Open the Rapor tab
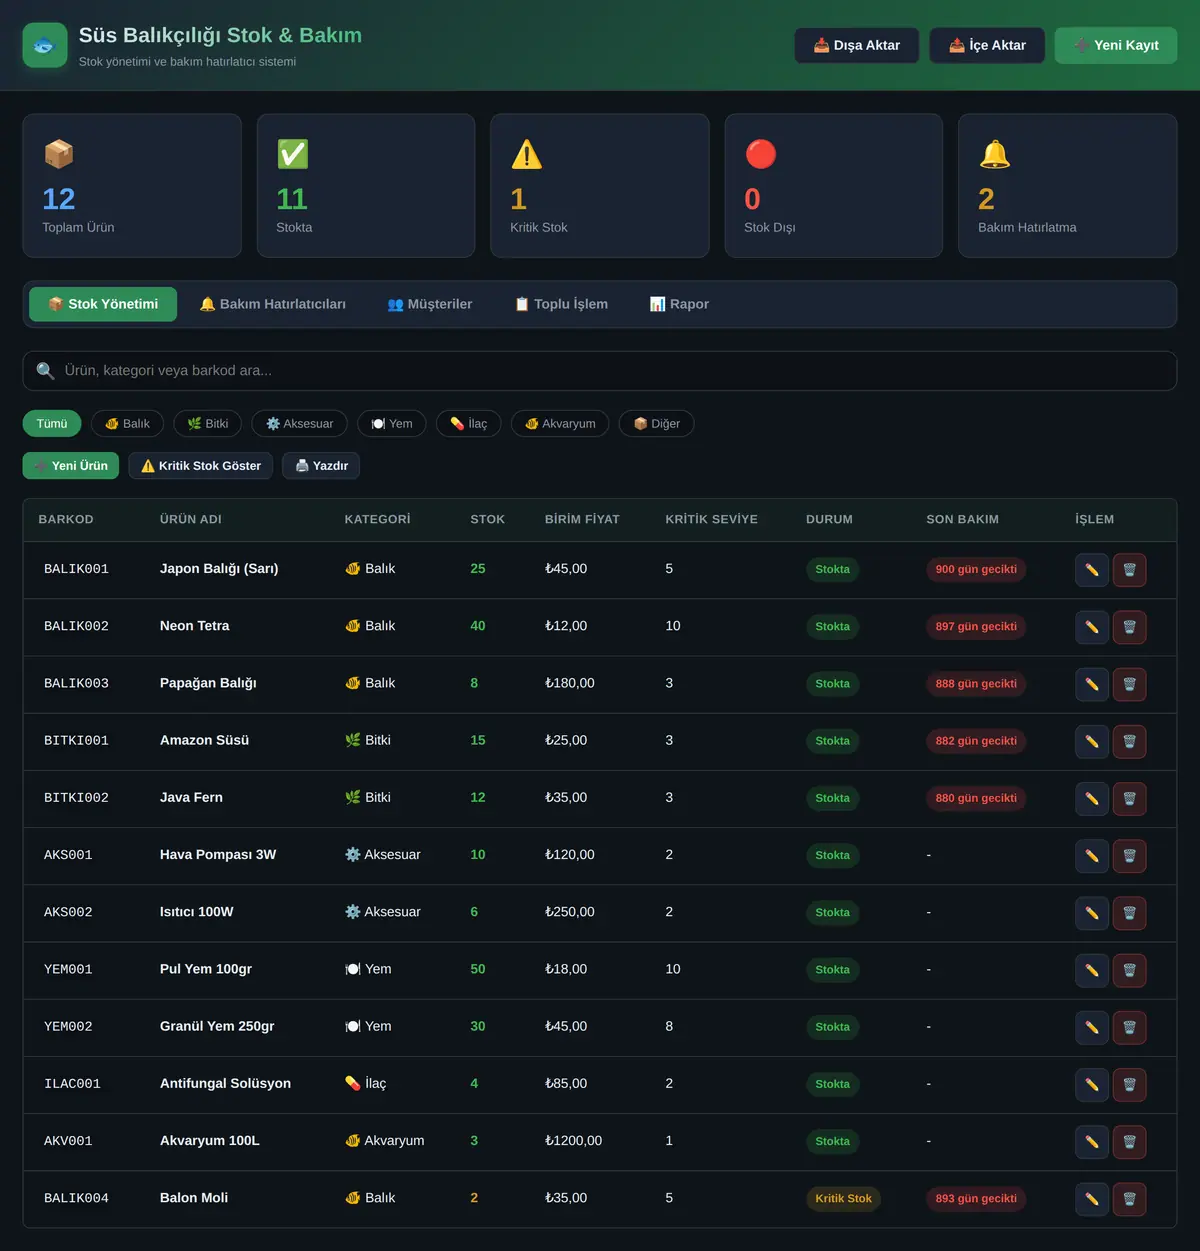This screenshot has height=1251, width=1200. pyautogui.click(x=679, y=304)
